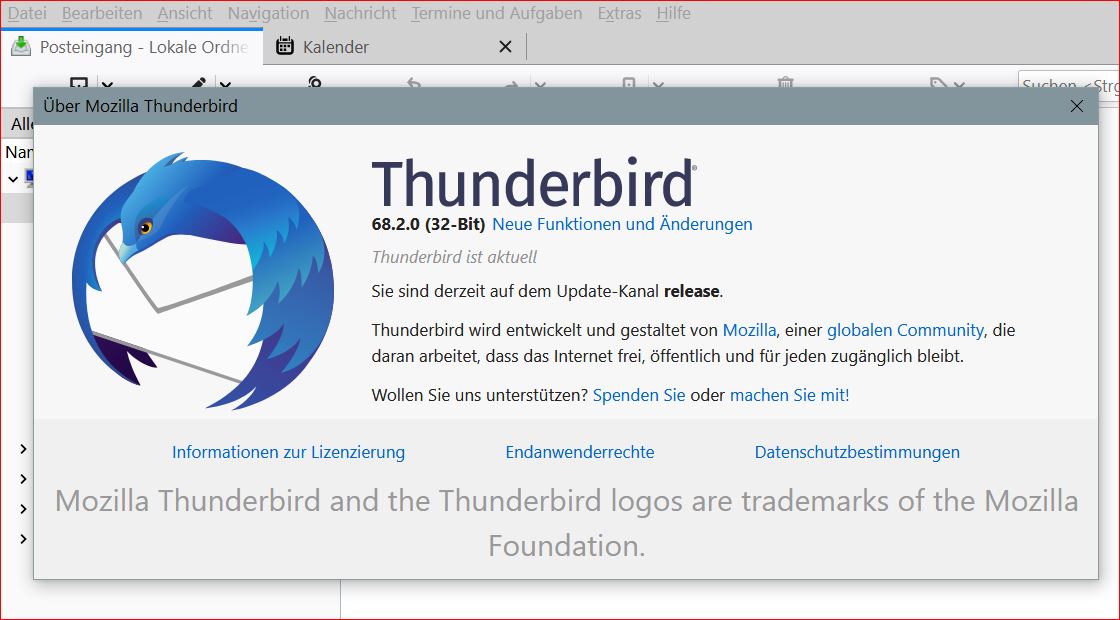1120x620 pixels.
Task: Open the Endanwenderrechte link
Action: 580,452
